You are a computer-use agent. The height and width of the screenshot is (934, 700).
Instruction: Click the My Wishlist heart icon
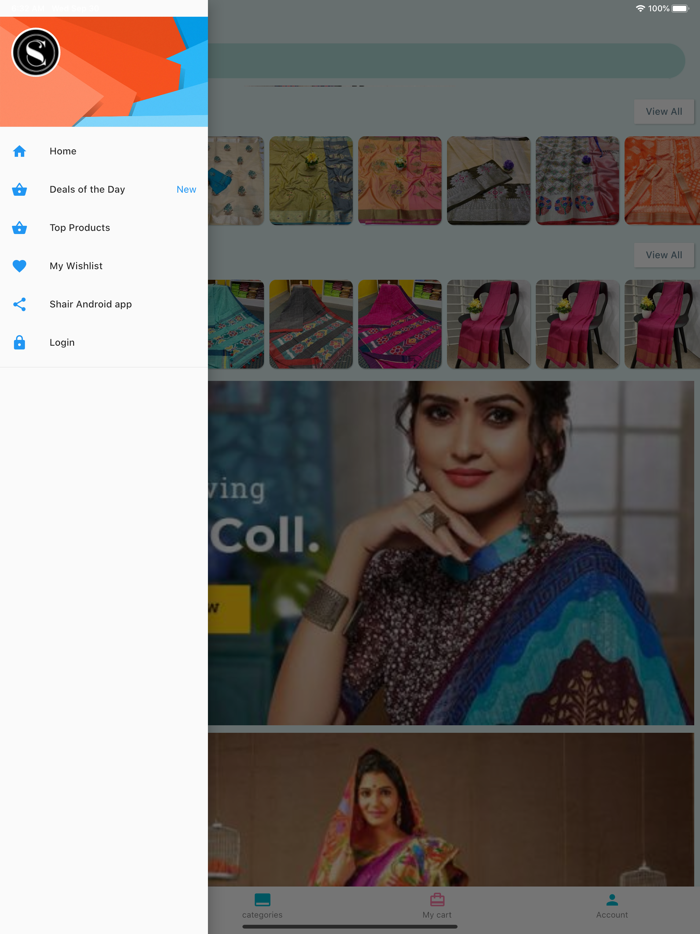tap(19, 266)
